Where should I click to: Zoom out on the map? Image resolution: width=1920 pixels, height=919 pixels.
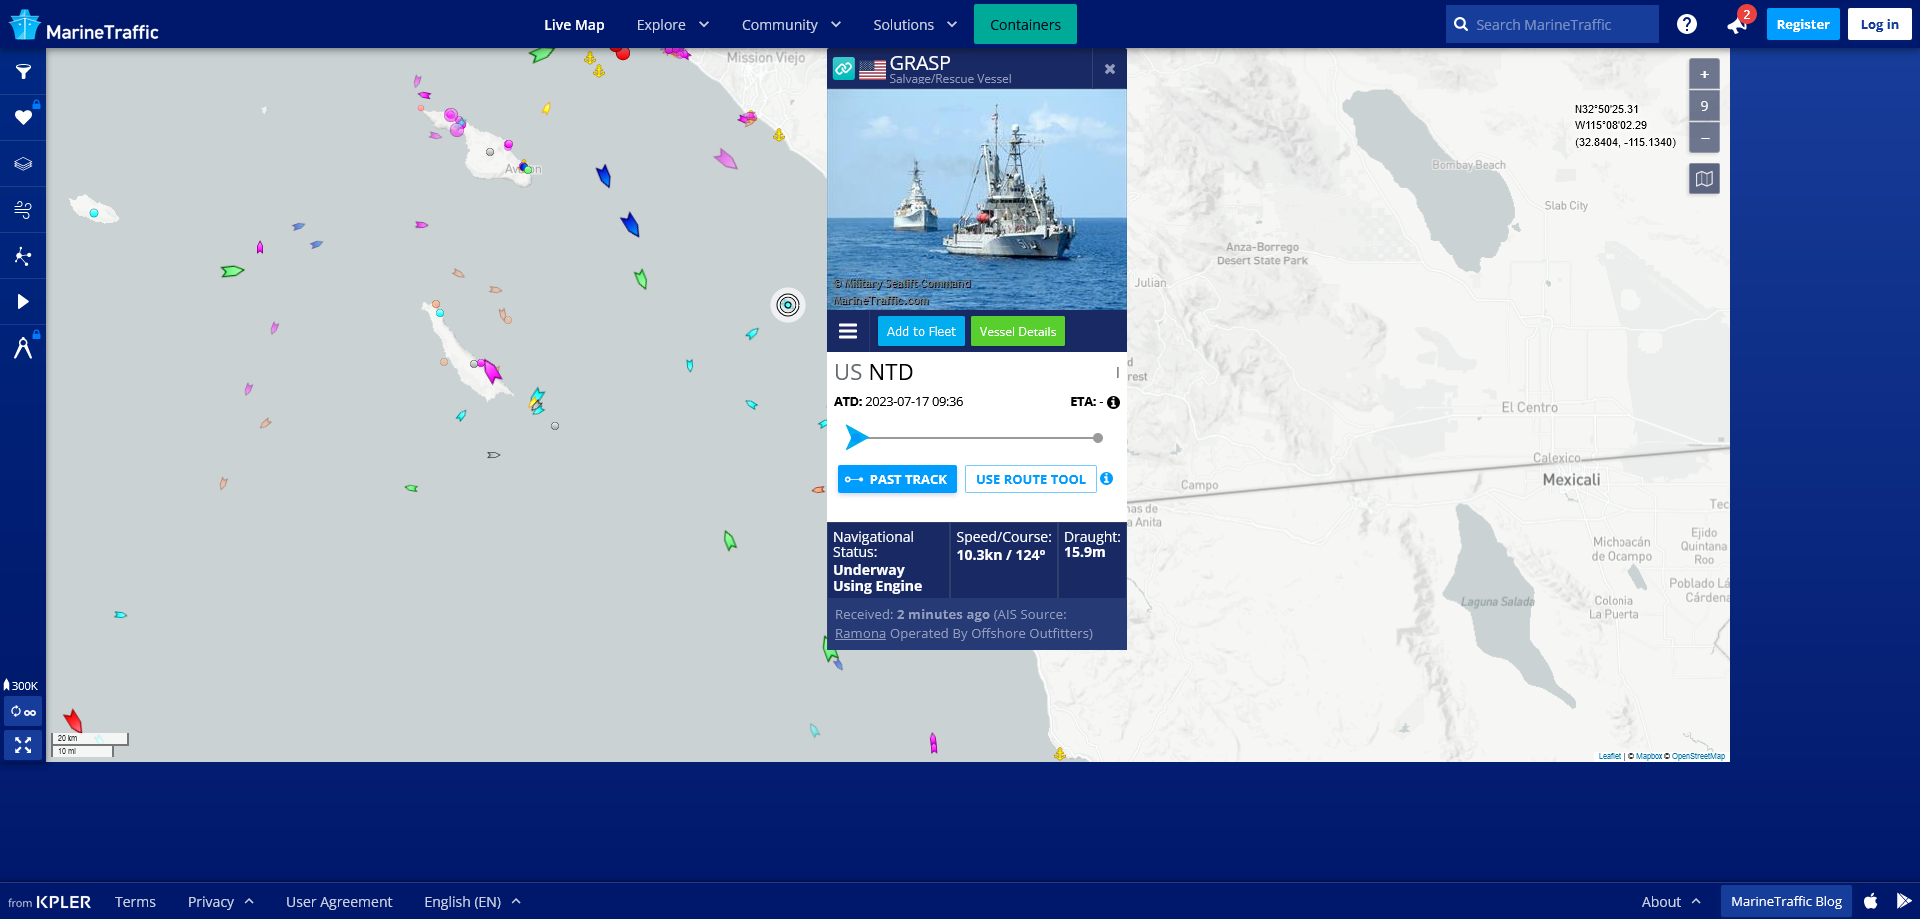click(1704, 137)
